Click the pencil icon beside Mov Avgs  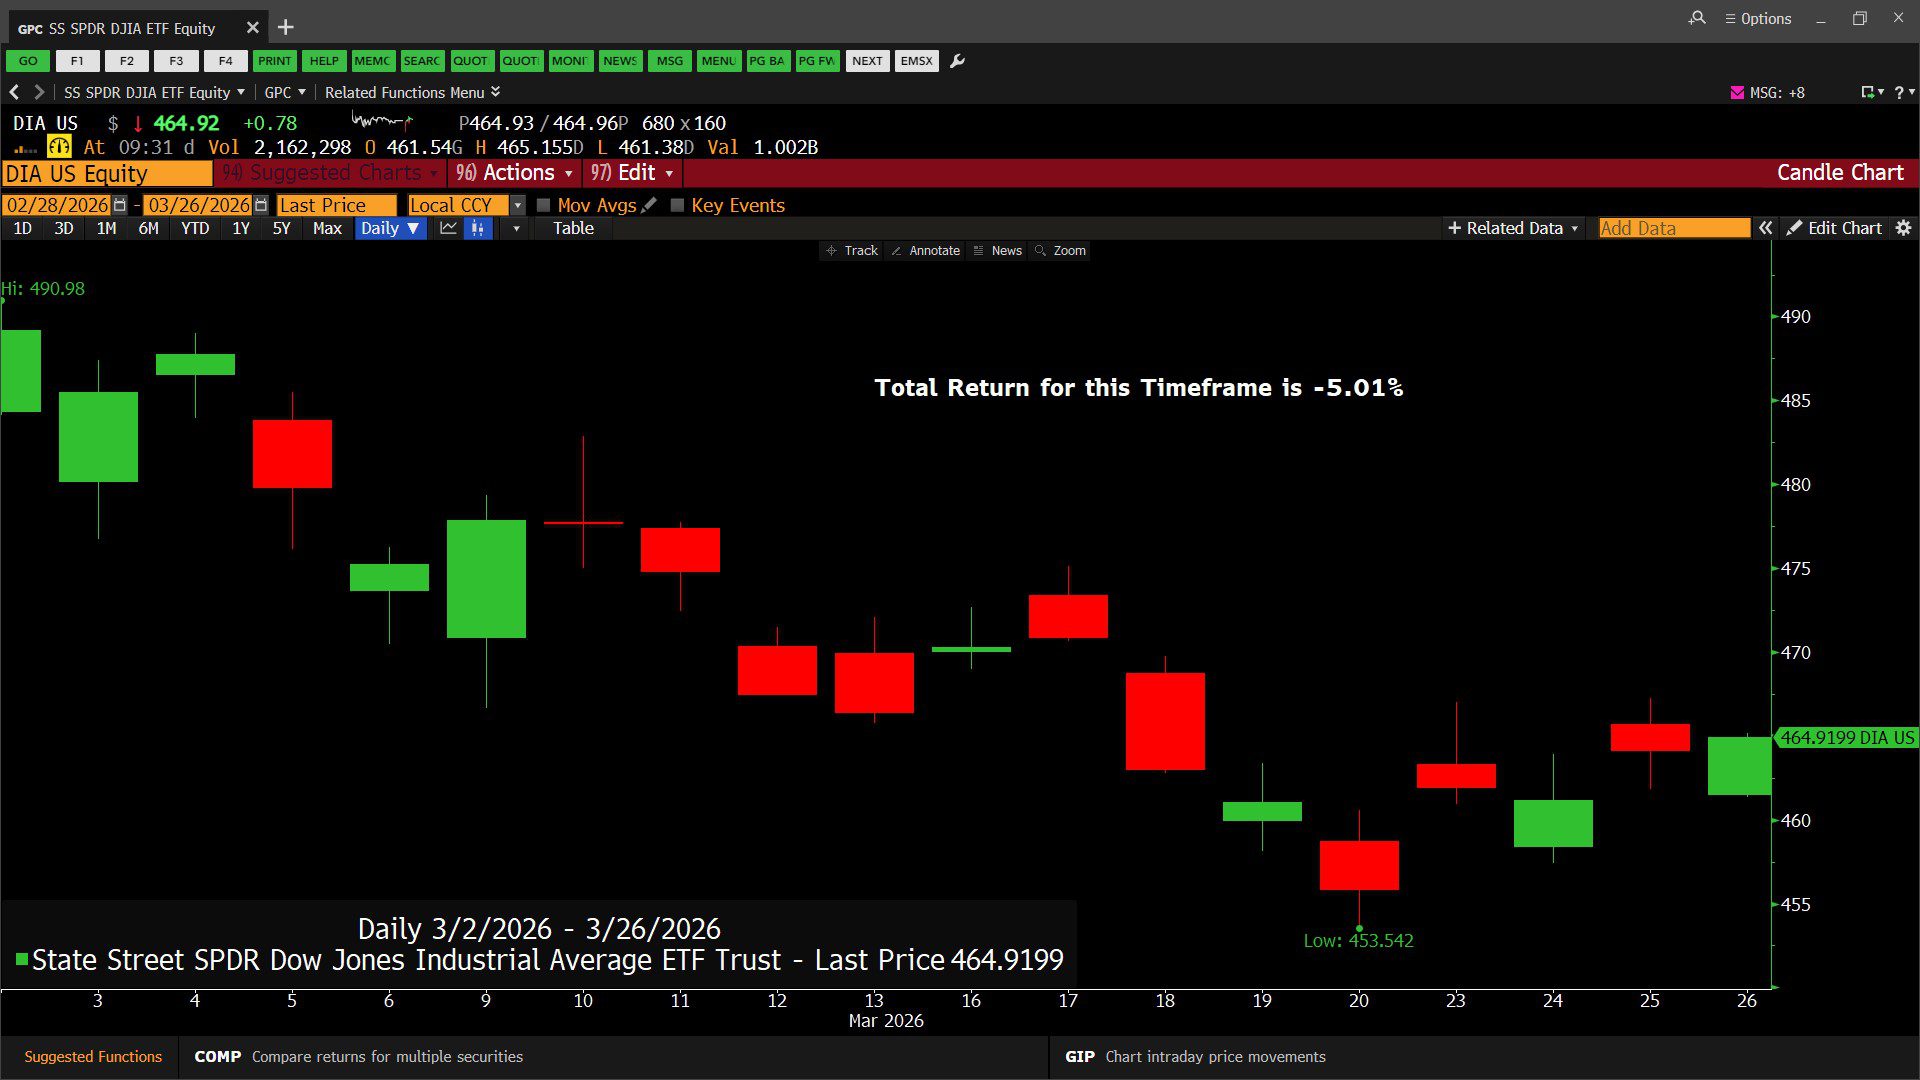tap(649, 205)
